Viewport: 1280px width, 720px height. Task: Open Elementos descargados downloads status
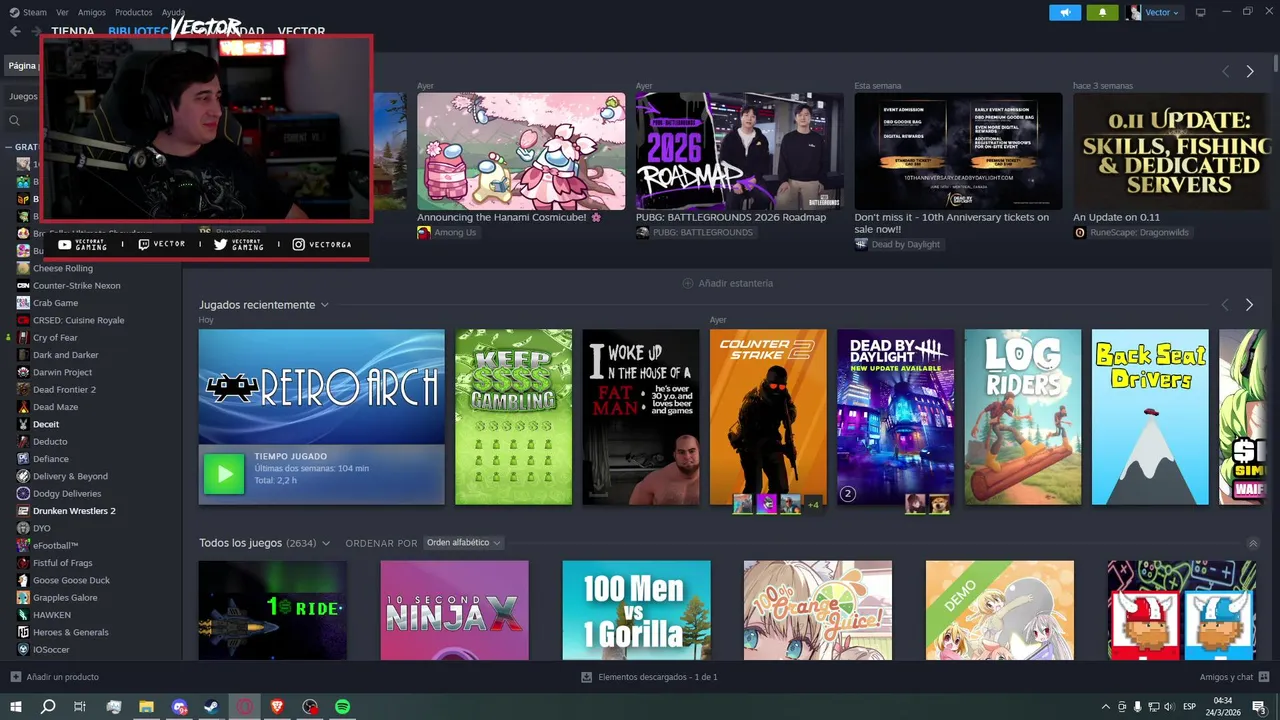[x=649, y=677]
